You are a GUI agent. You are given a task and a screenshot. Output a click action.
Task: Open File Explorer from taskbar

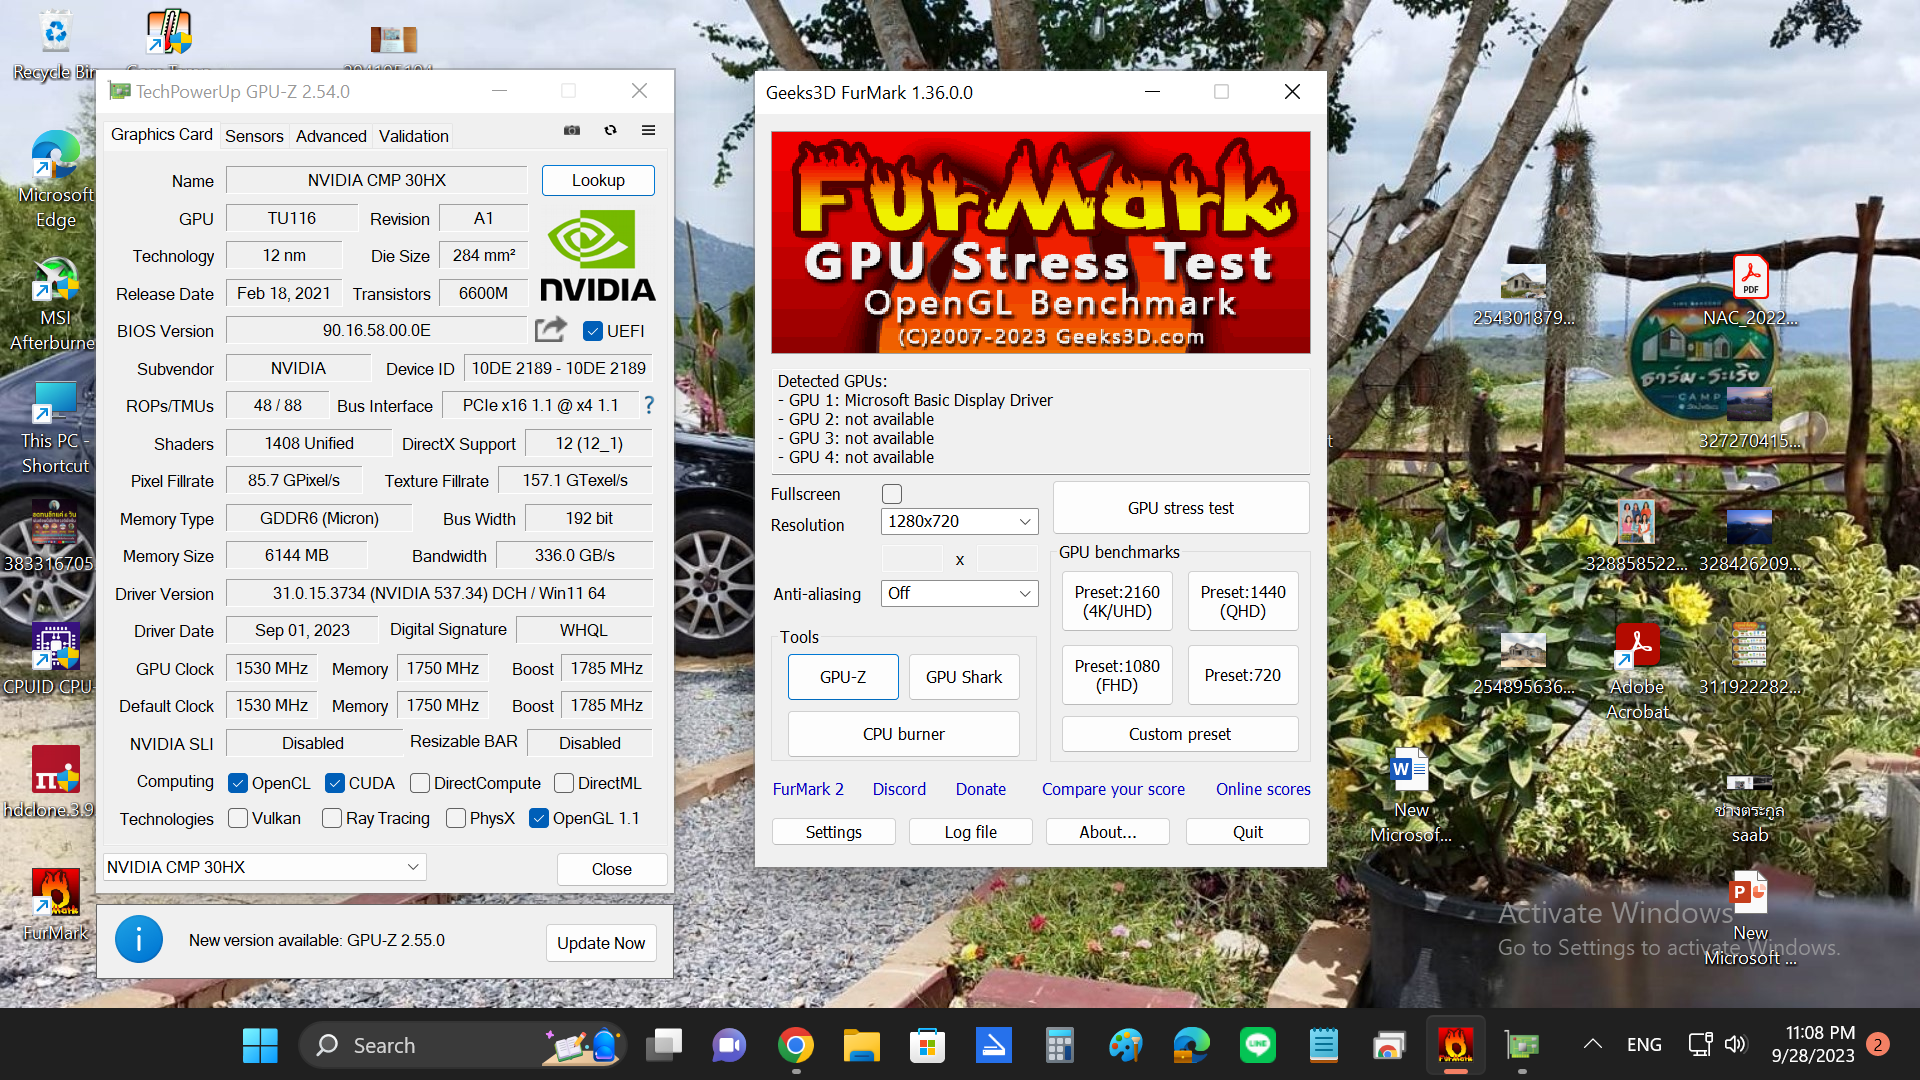861,1045
